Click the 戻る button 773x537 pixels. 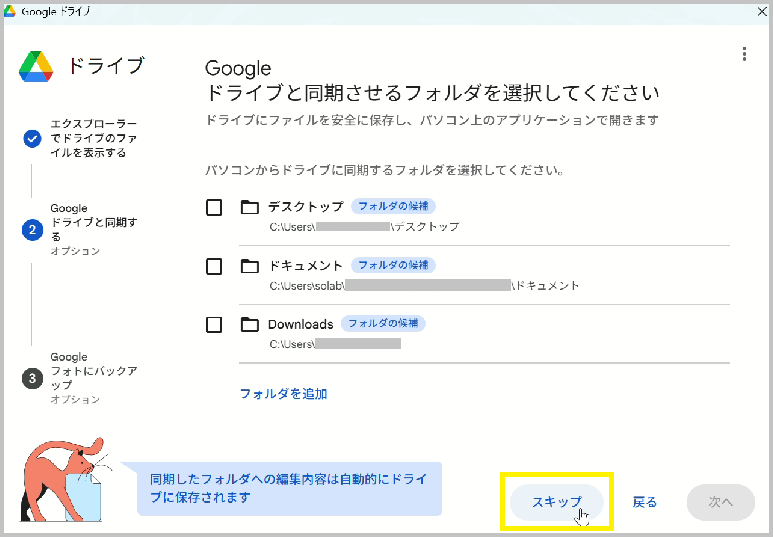645,502
